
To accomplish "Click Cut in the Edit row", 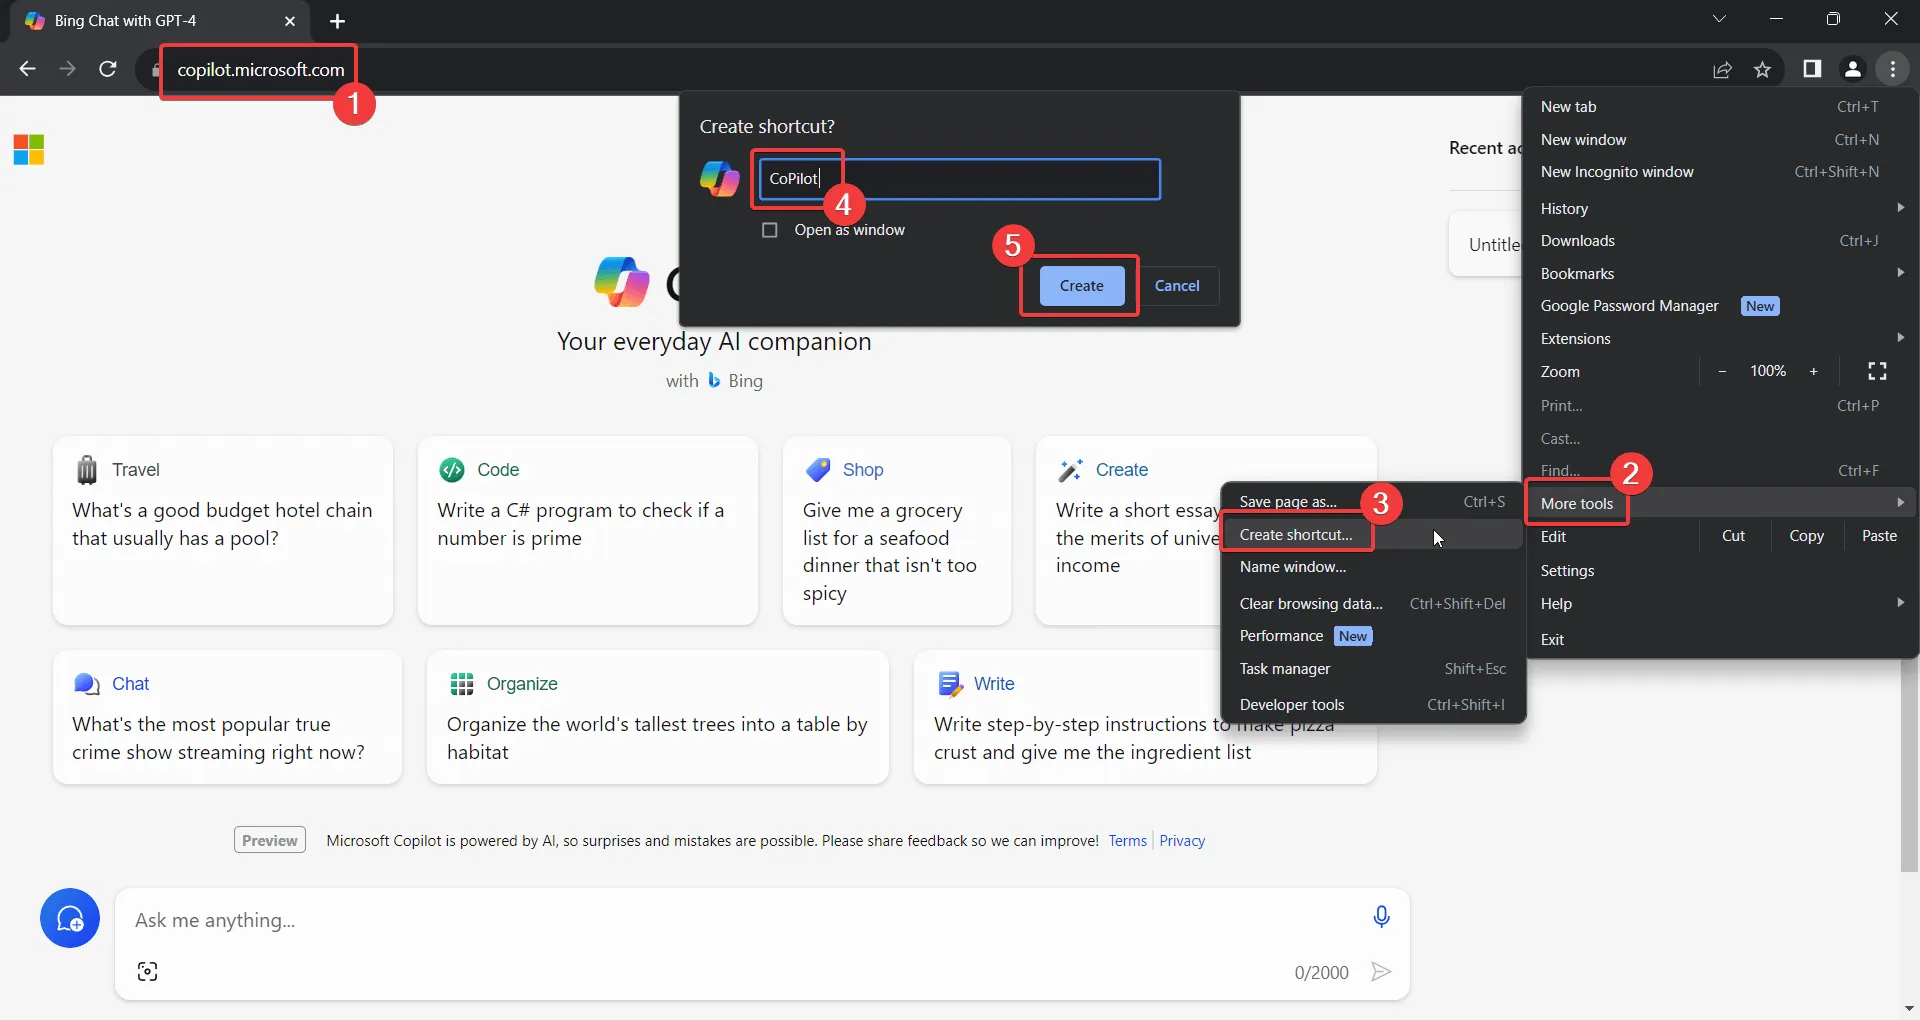I will tap(1733, 536).
